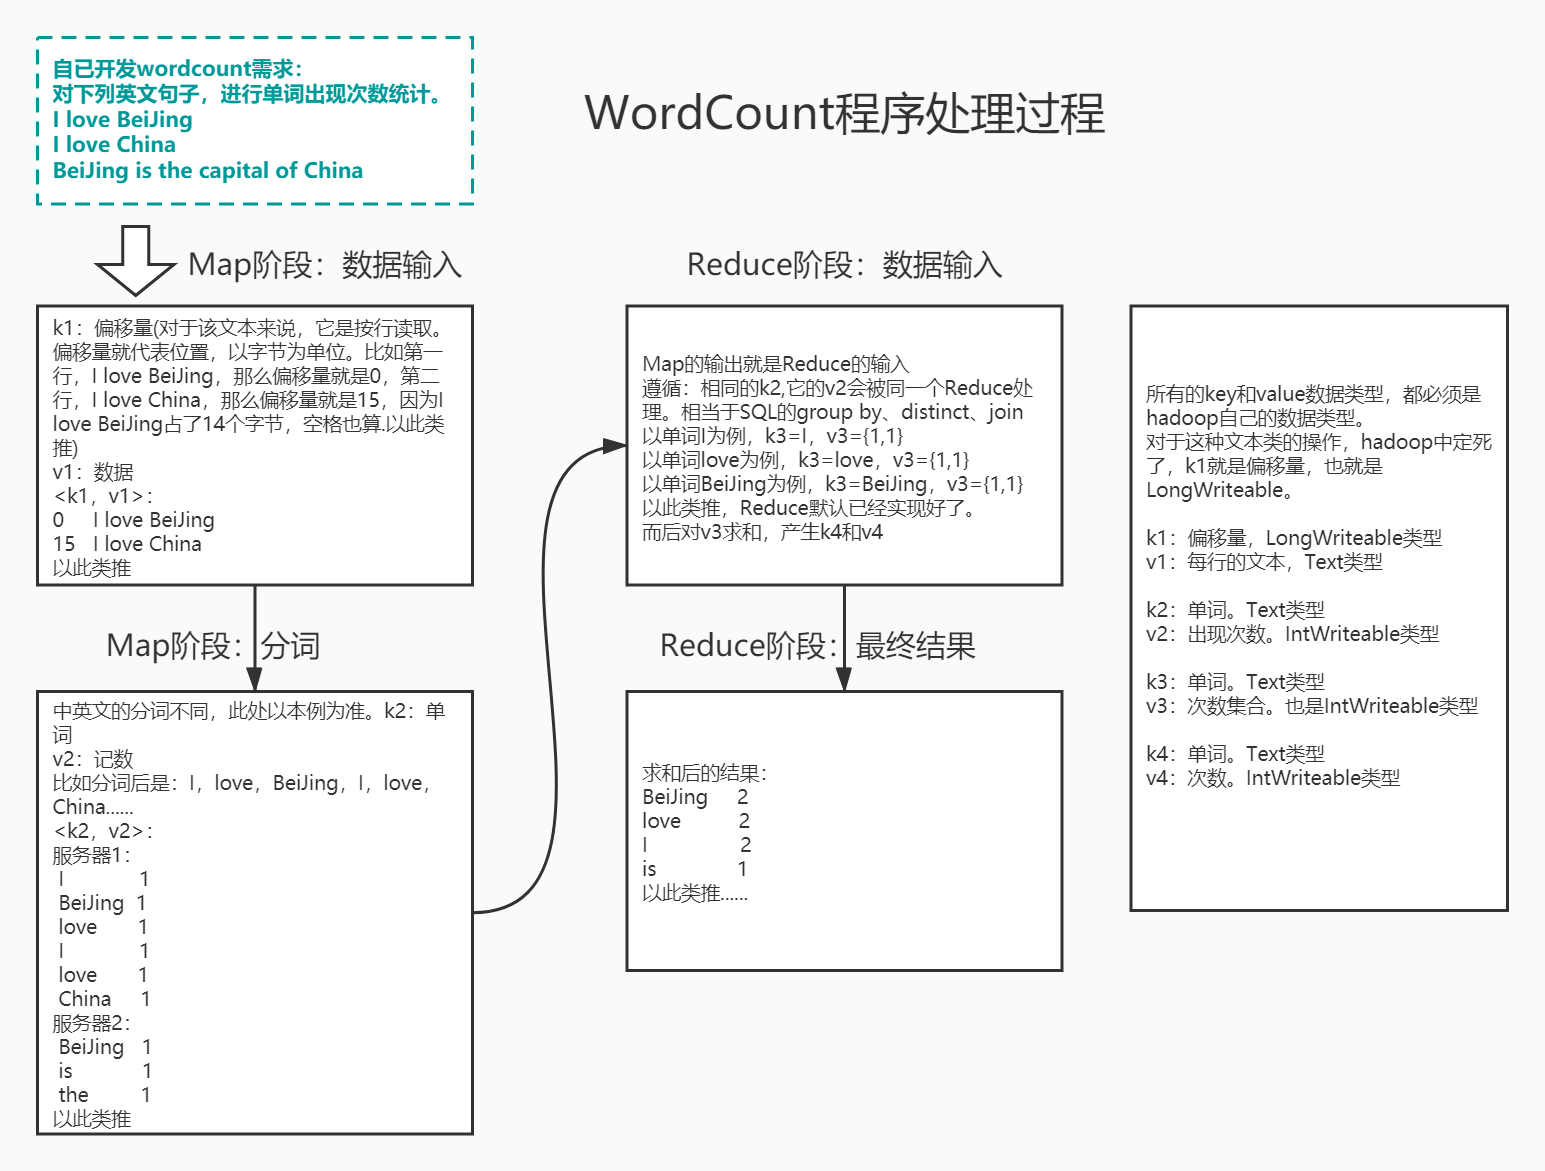Image resolution: width=1545 pixels, height=1171 pixels.
Task: Click the result row "is 1" in the final results box
Action: click(x=695, y=869)
